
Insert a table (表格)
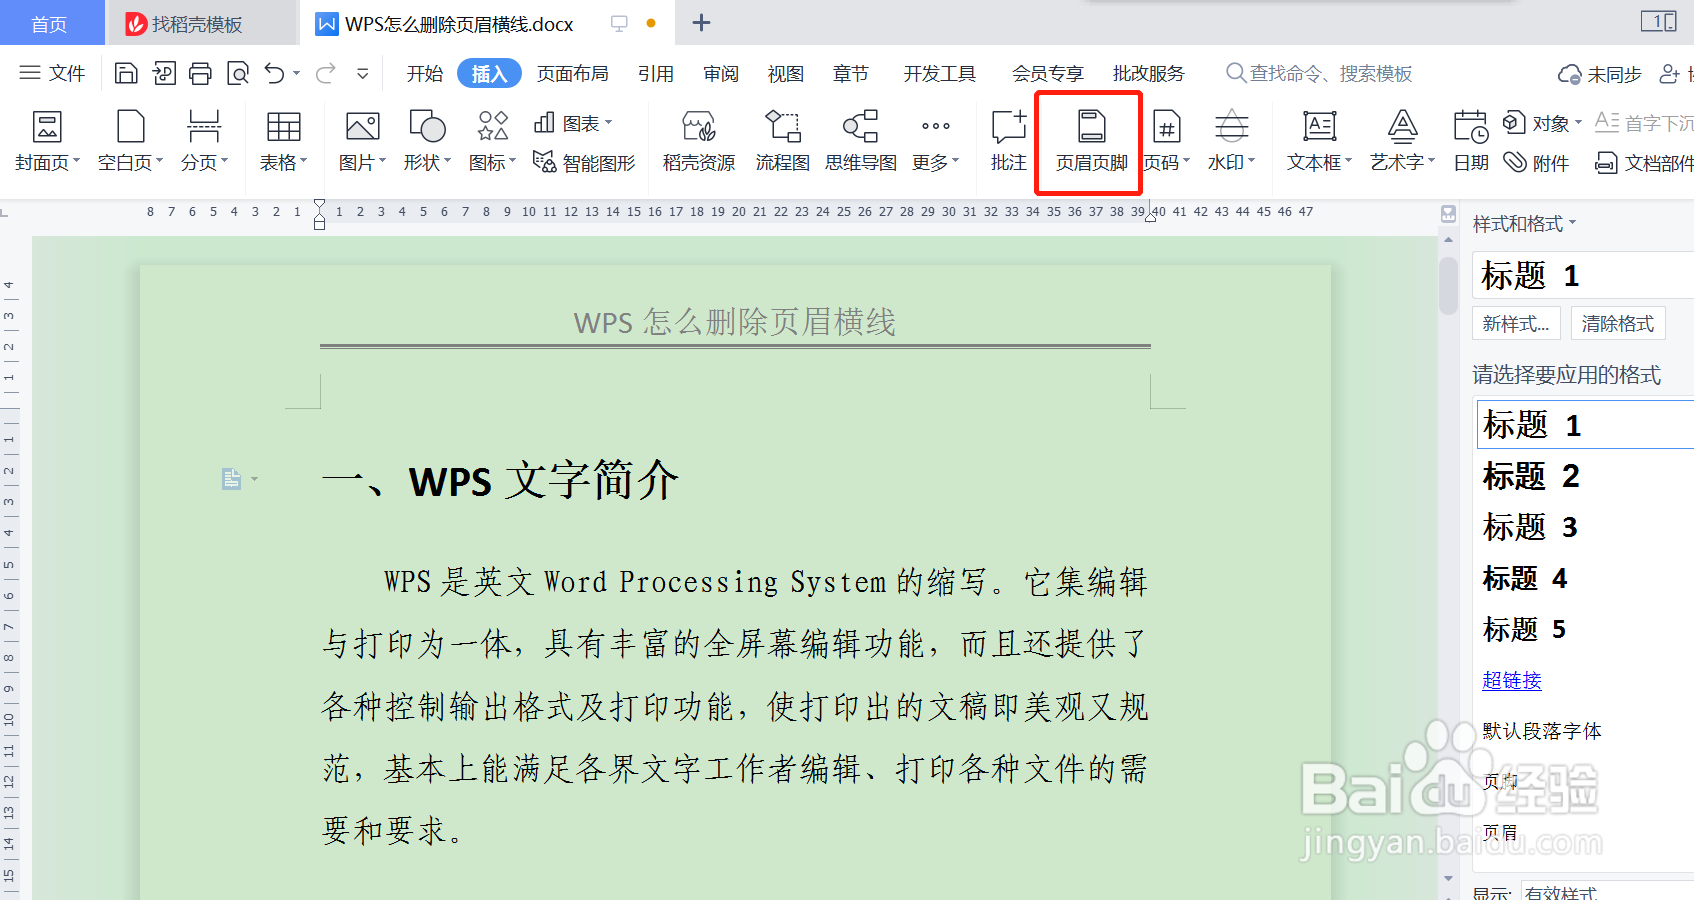[283, 141]
